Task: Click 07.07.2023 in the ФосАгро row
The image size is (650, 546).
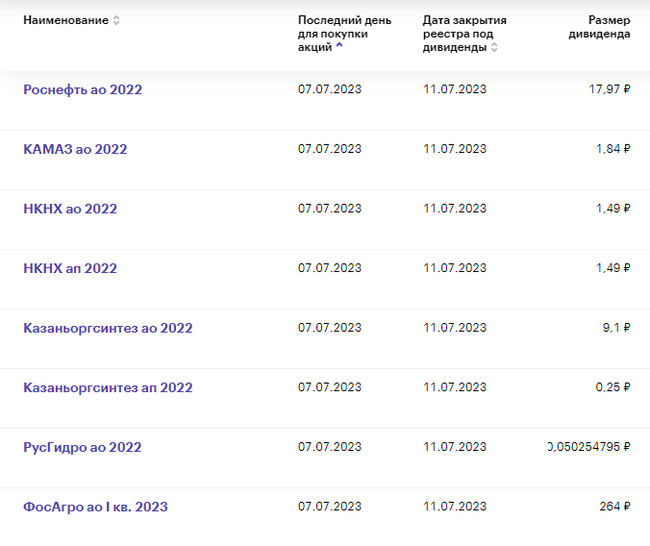Action: point(330,506)
